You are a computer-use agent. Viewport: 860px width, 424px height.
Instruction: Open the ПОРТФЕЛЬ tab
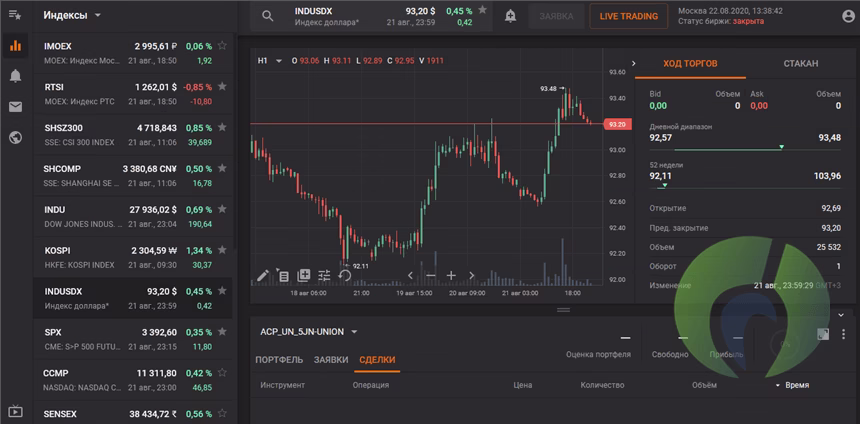pos(279,360)
